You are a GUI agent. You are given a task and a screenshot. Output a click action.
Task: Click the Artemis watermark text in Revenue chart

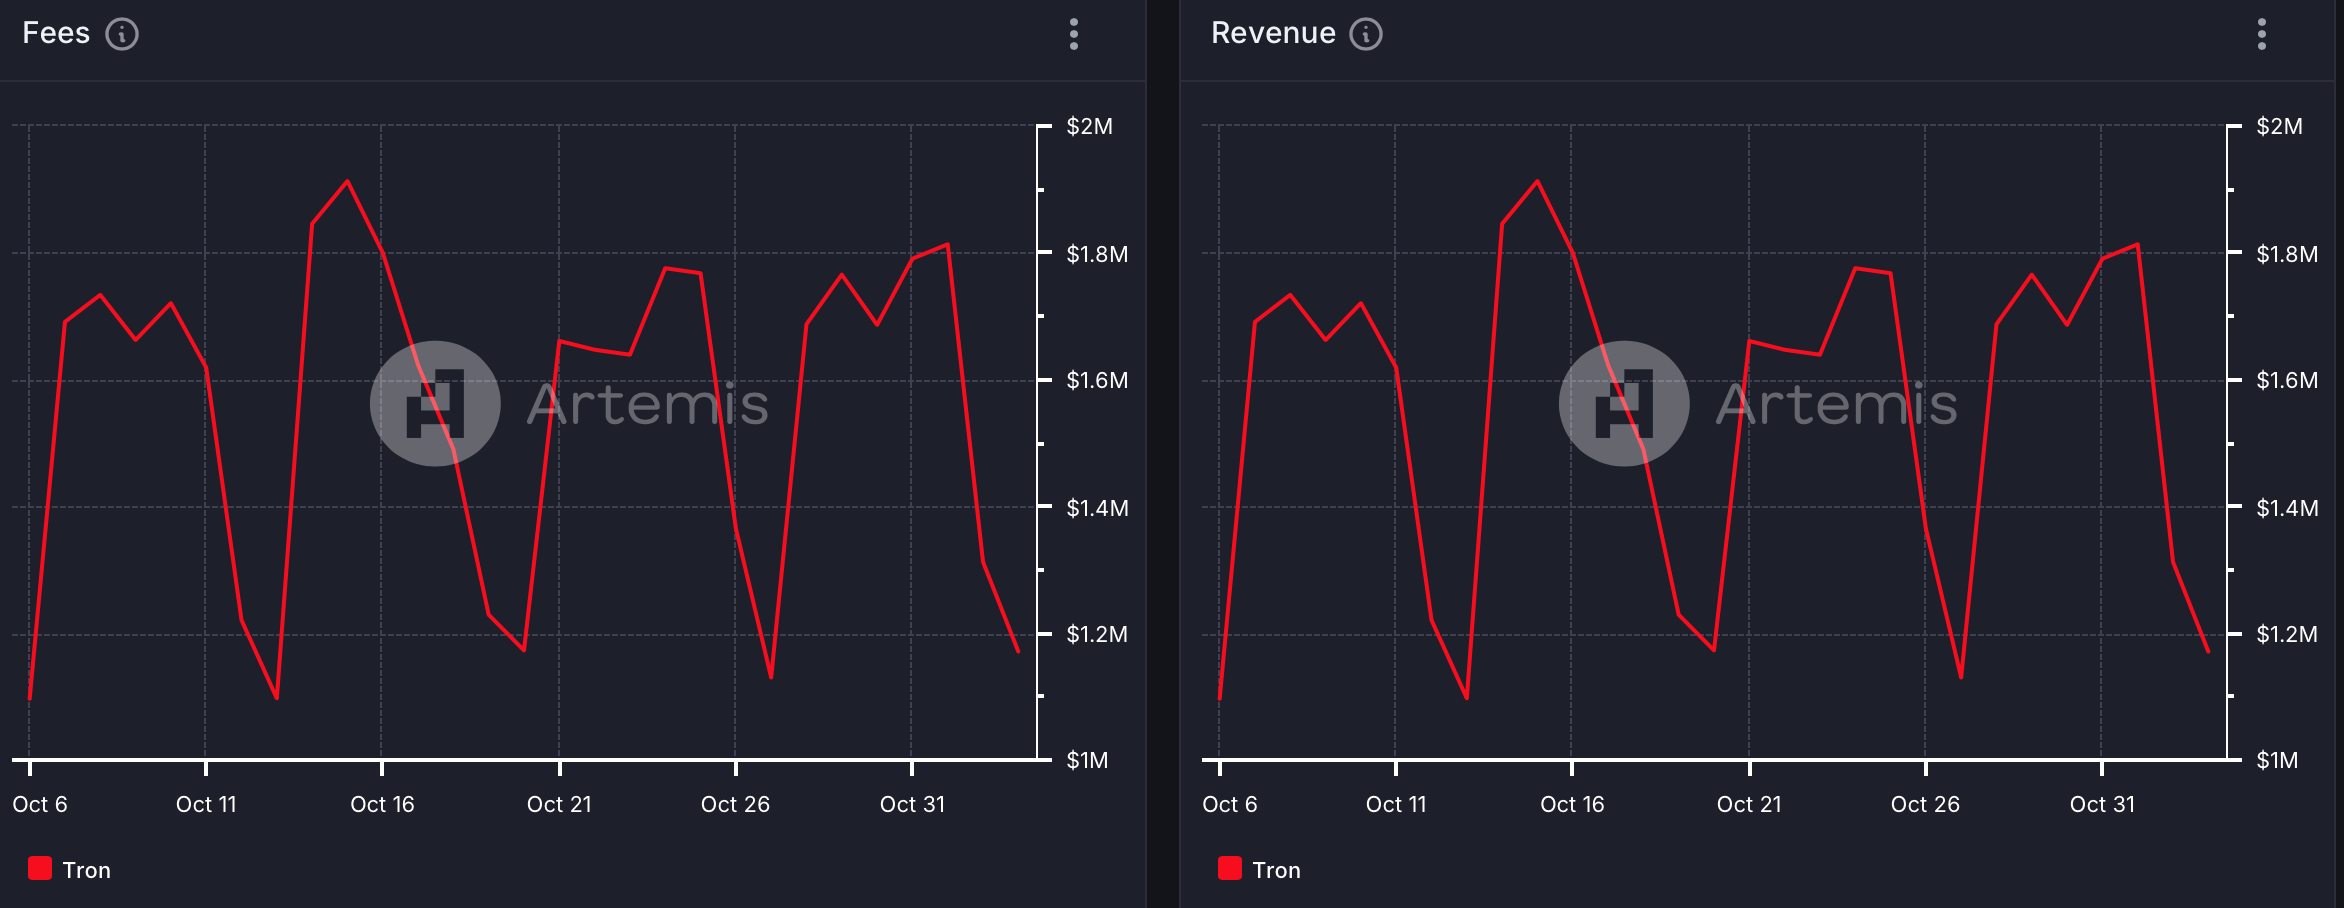(x=1837, y=404)
